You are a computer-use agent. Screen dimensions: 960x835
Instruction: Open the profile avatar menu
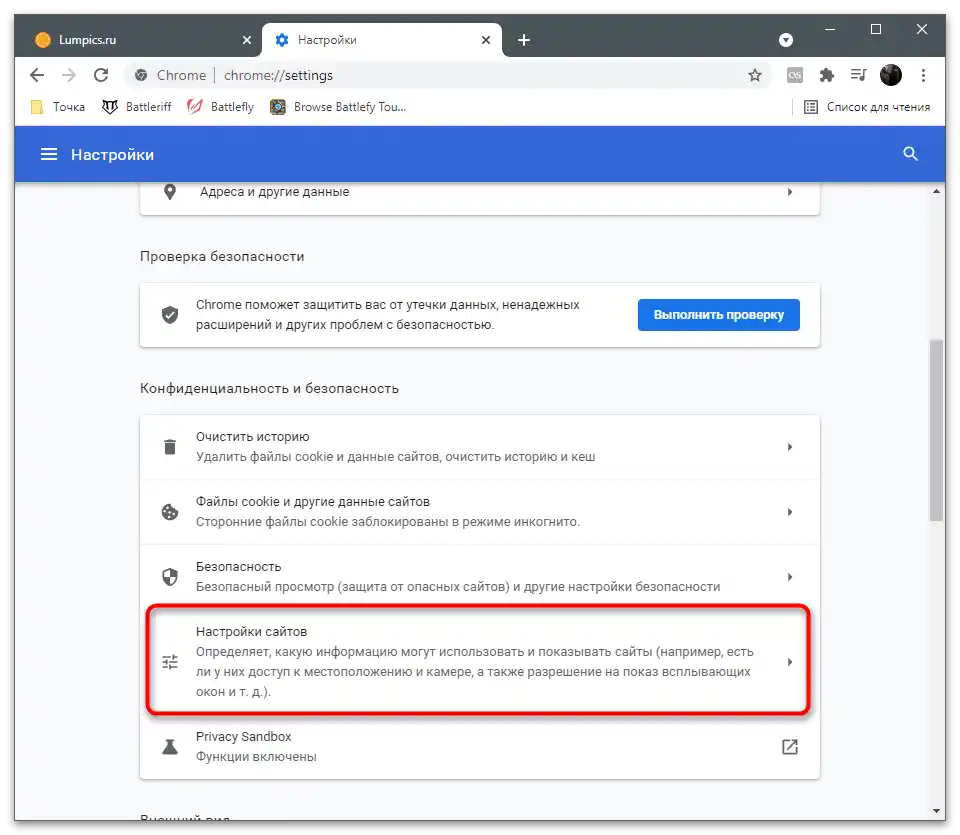pos(891,75)
